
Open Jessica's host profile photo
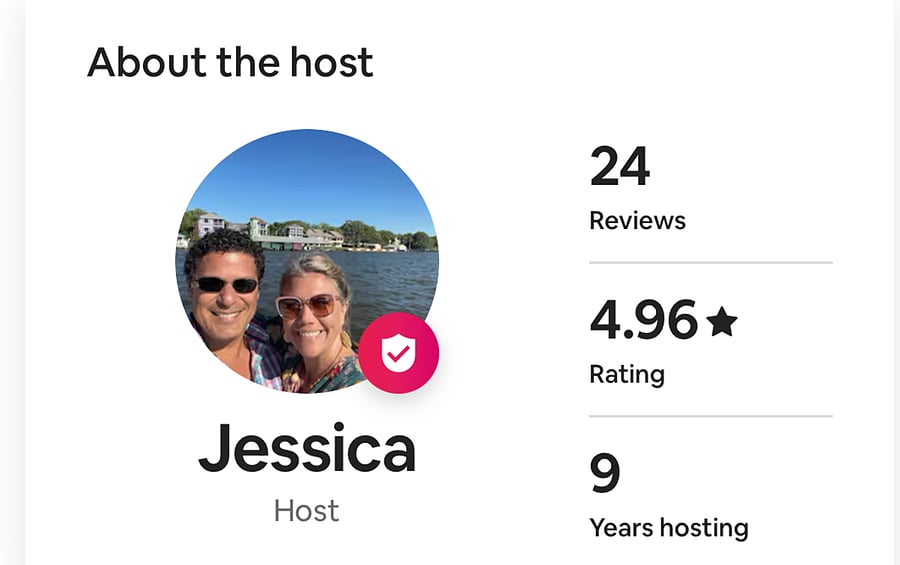(x=307, y=261)
